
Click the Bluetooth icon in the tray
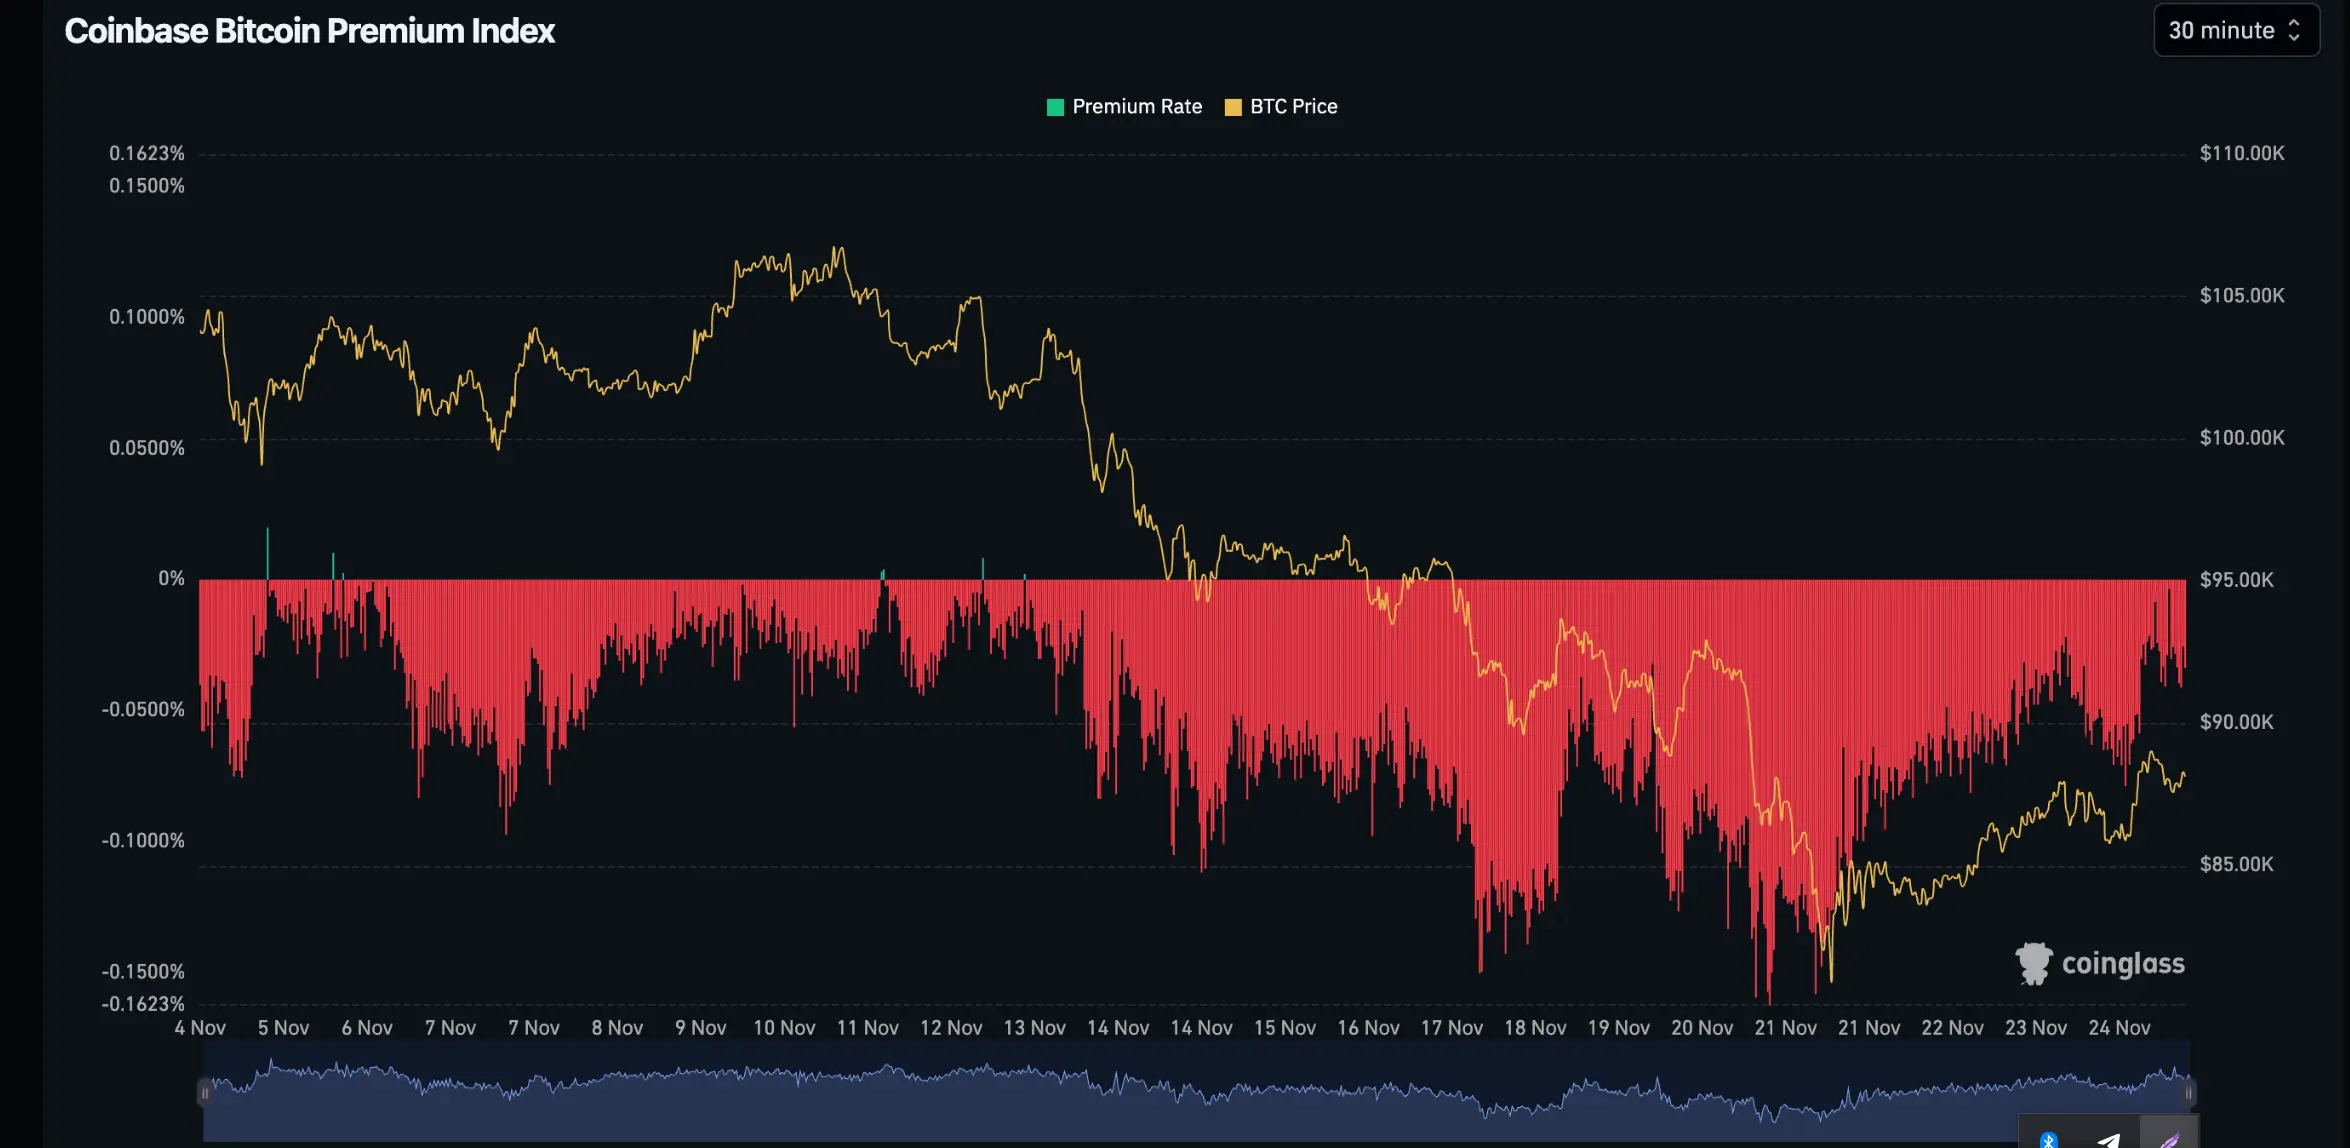point(2048,1140)
